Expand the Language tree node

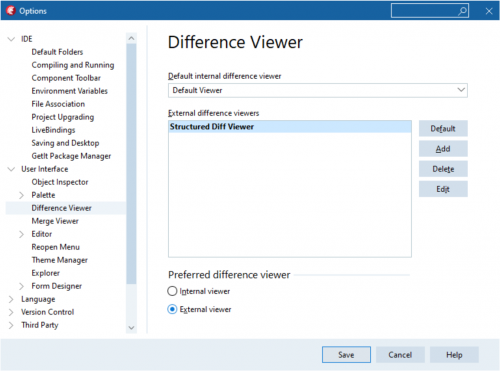point(11,299)
